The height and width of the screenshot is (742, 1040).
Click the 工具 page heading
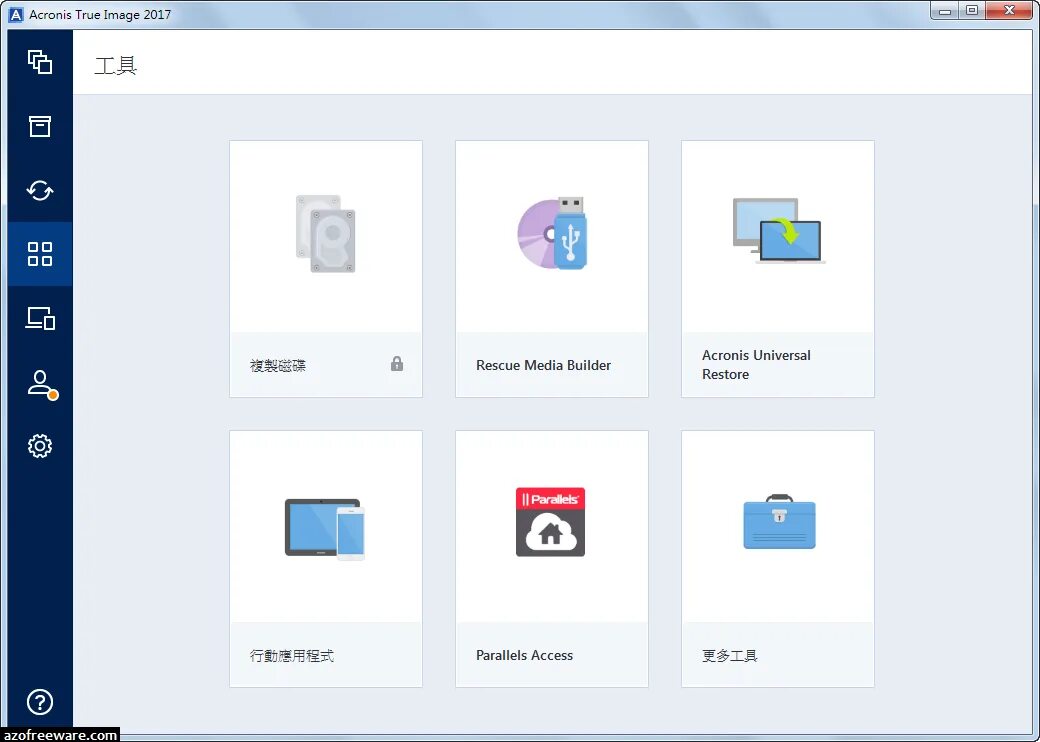115,66
